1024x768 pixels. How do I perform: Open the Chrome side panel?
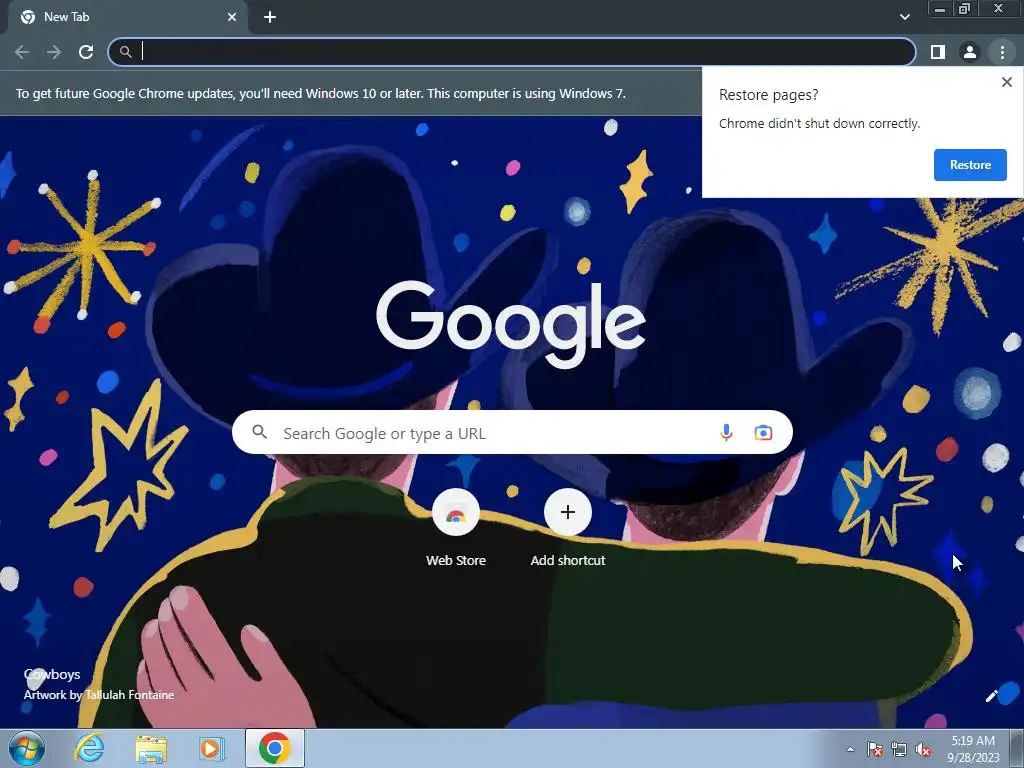pyautogui.click(x=938, y=52)
